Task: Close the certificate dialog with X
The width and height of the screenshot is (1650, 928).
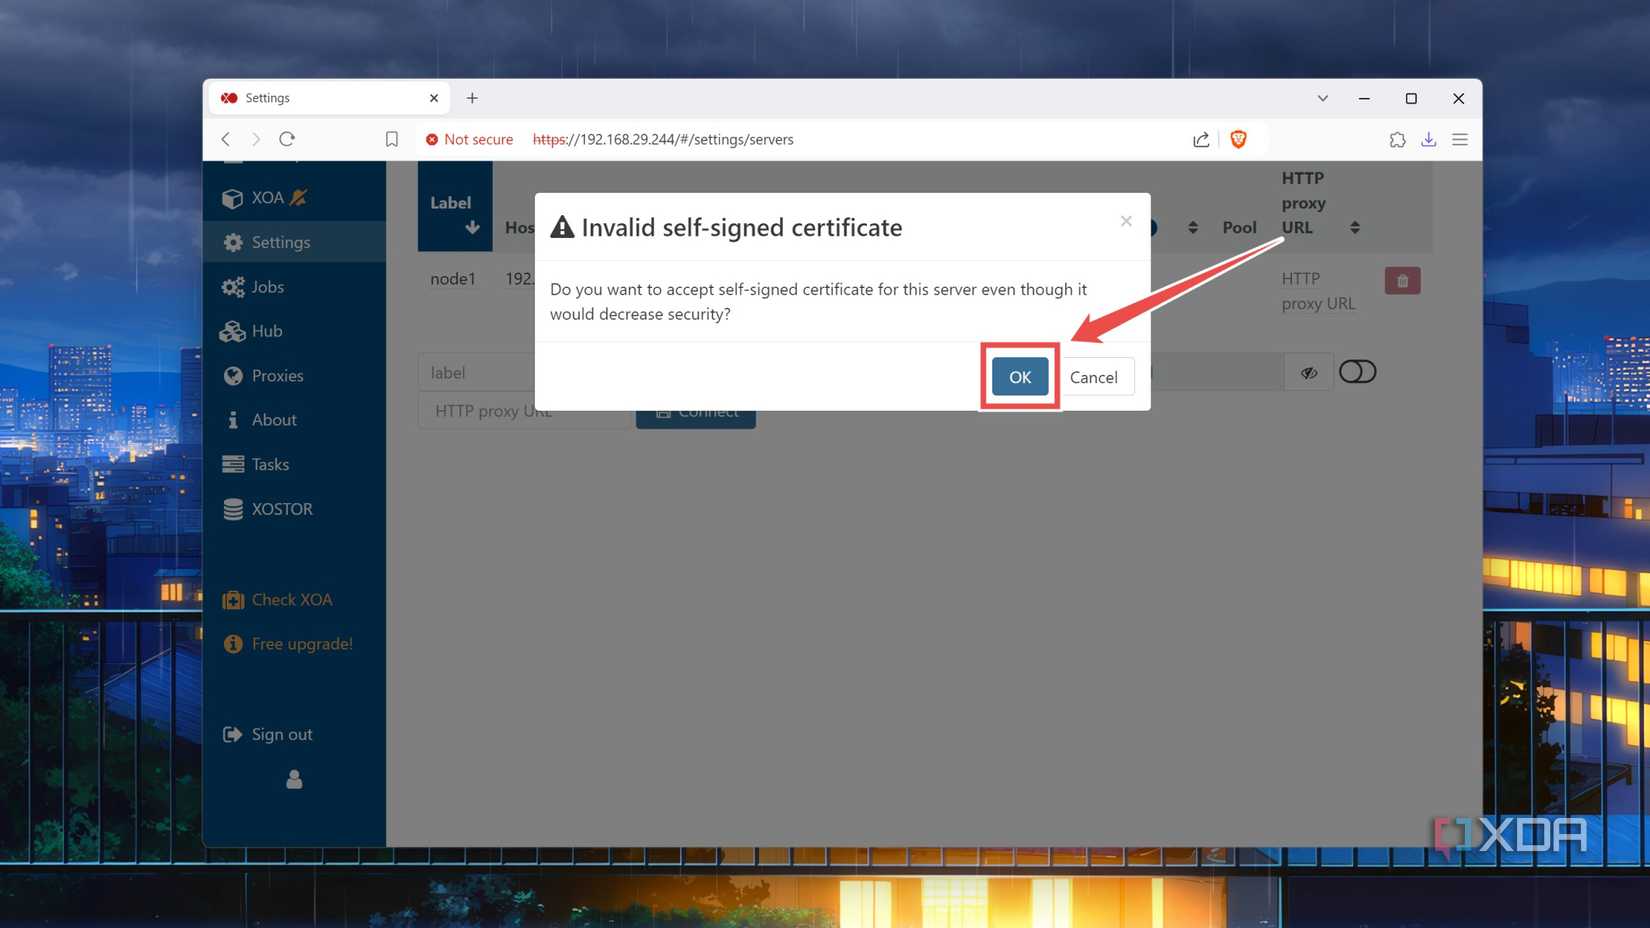Action: click(1126, 221)
